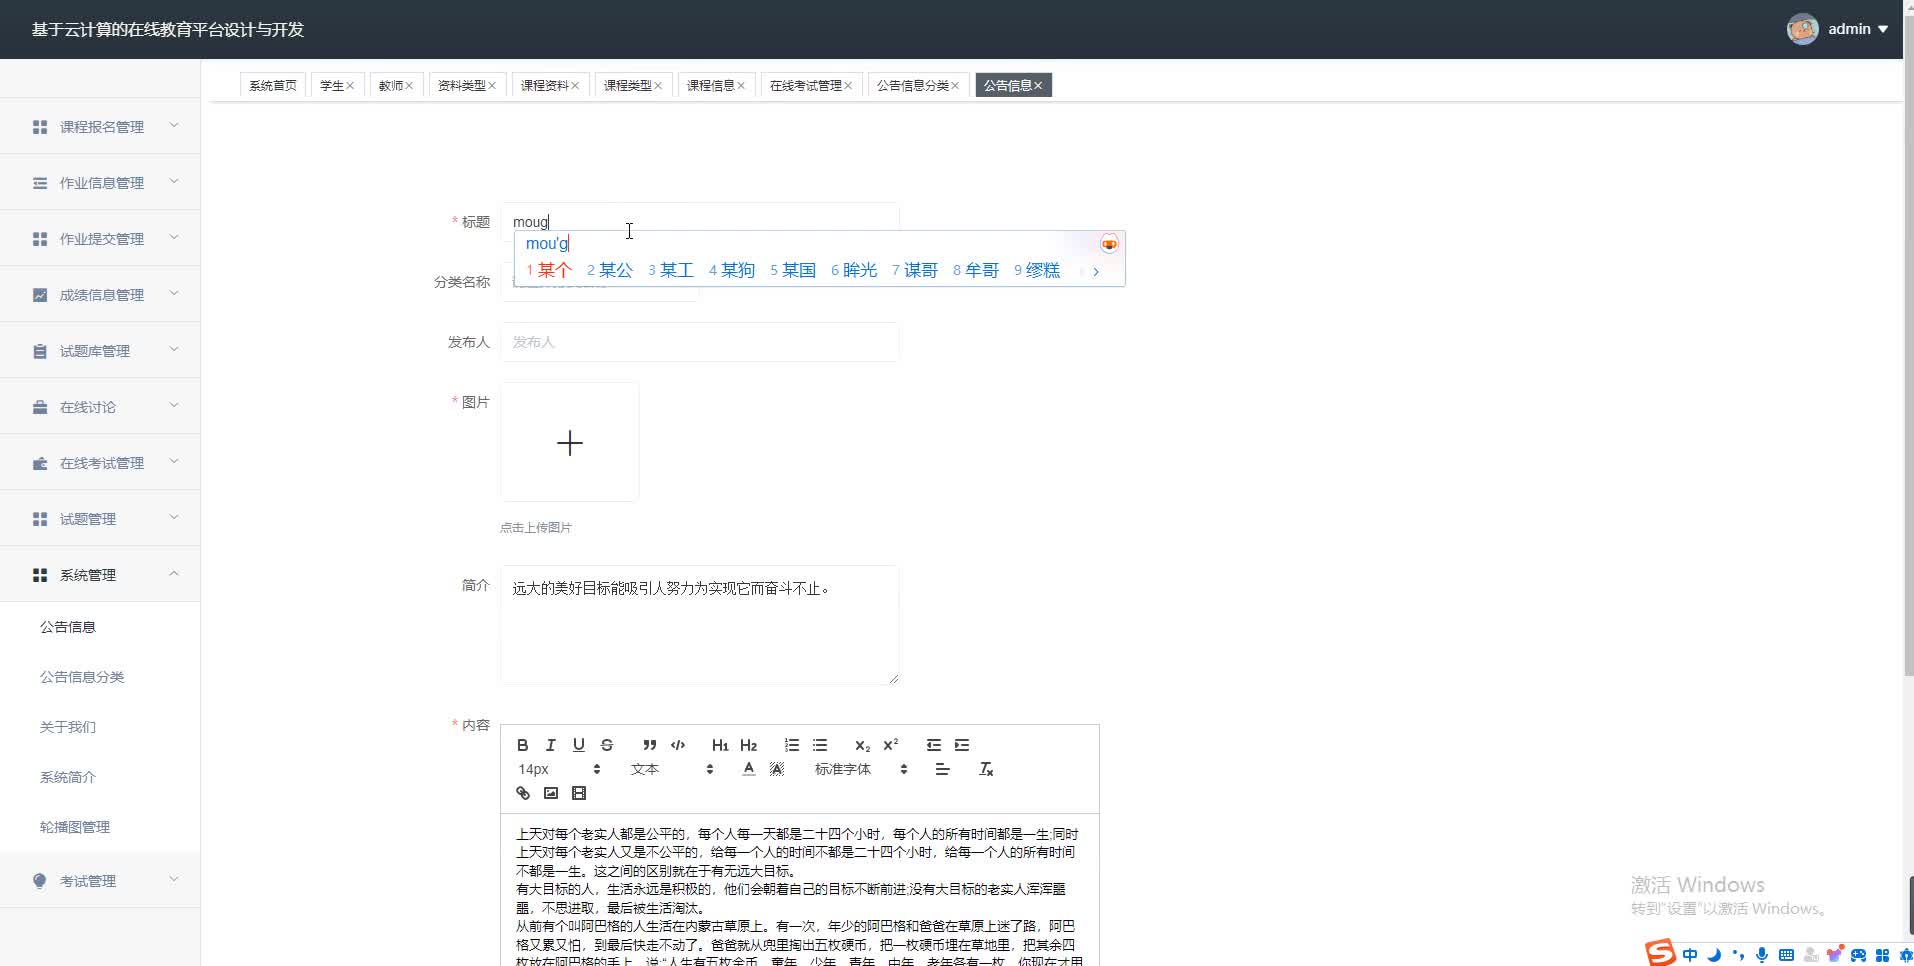Apply superscript formatting
This screenshot has width=1914, height=966.
click(x=890, y=745)
